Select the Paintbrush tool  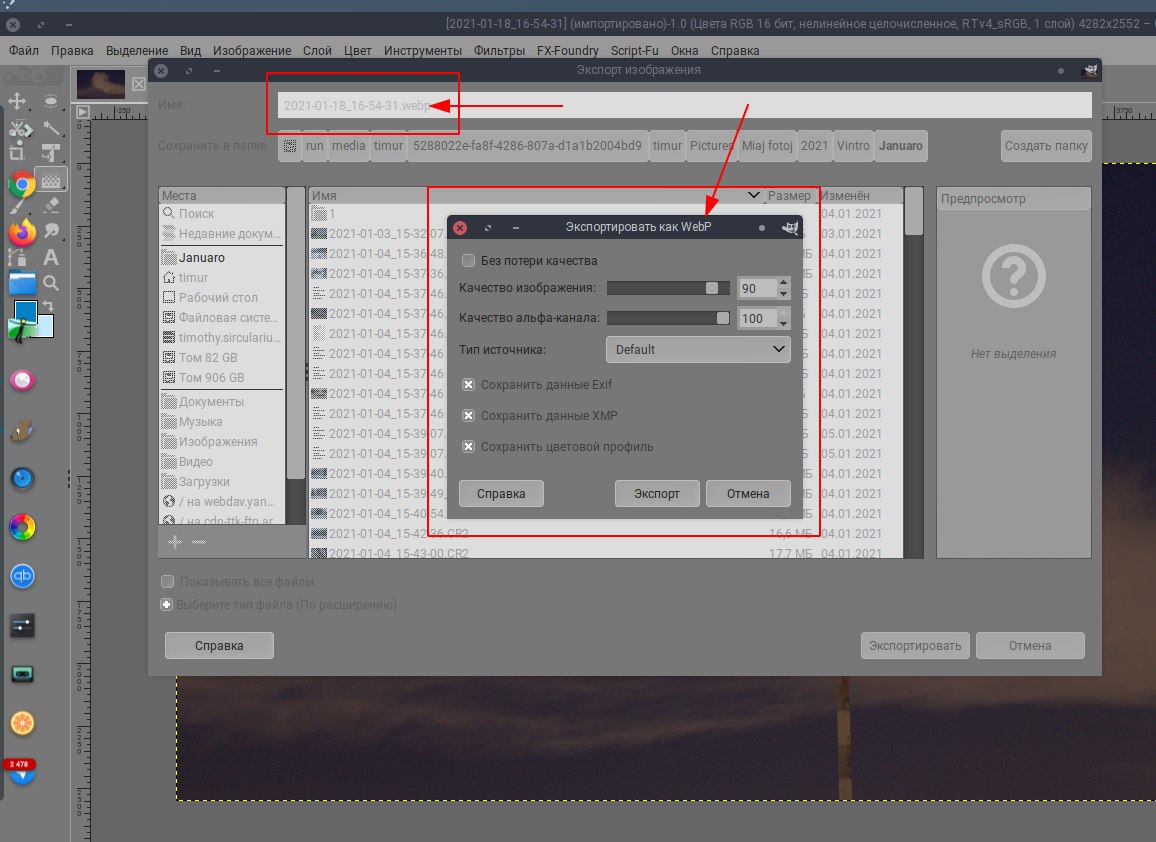pos(16,206)
